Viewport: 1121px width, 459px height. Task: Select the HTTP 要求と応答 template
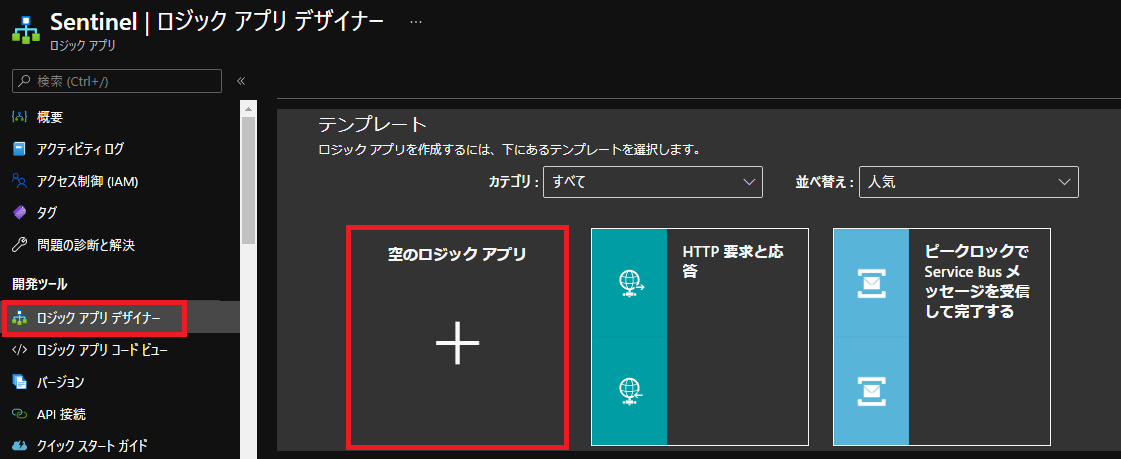[x=700, y=337]
